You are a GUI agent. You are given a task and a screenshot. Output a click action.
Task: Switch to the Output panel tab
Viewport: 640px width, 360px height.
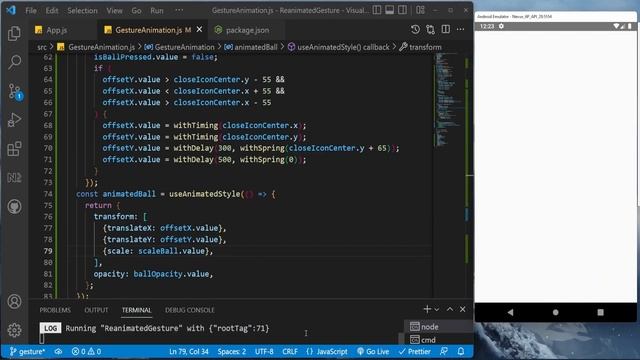tap(96, 310)
